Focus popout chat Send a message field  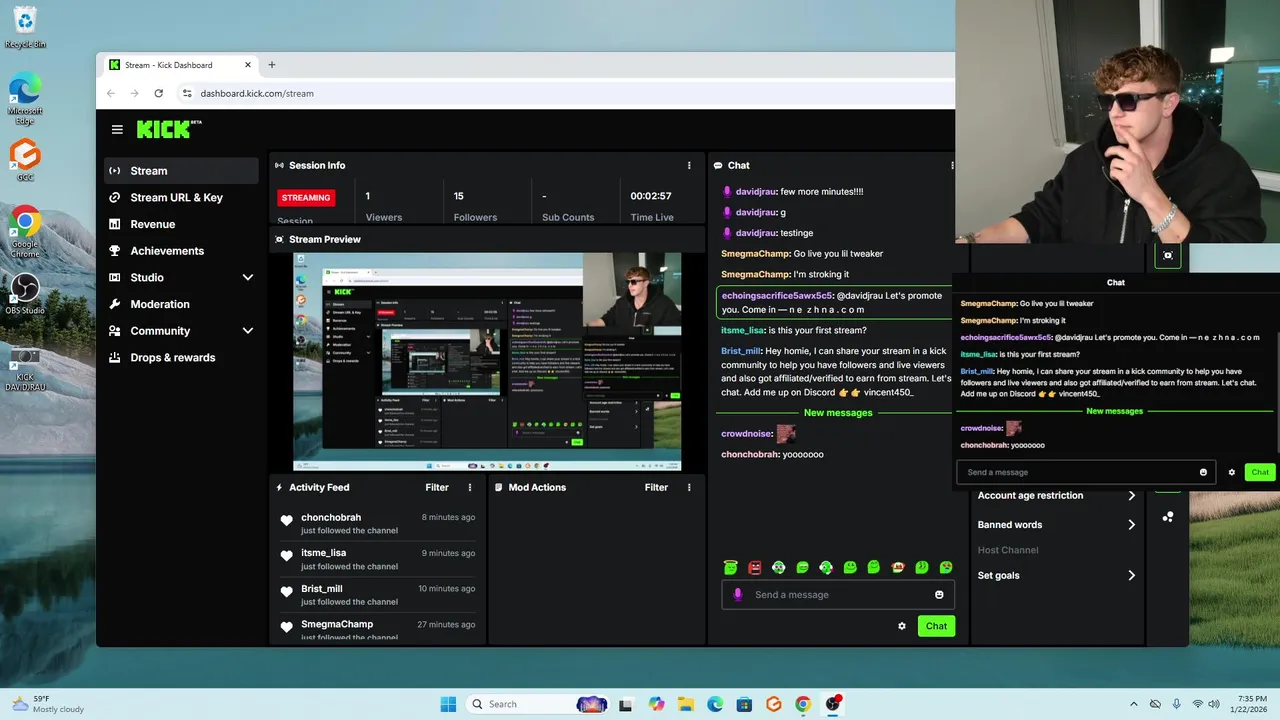coord(1086,472)
